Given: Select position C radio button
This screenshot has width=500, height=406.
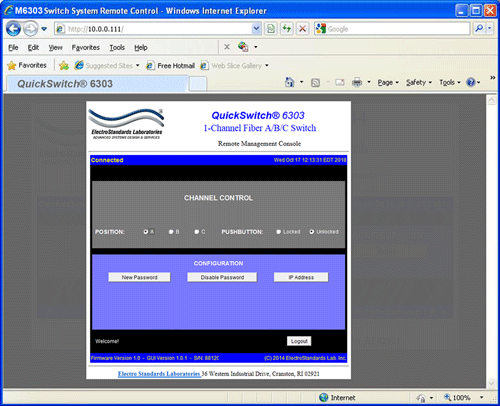Looking at the screenshot, I should [197, 232].
